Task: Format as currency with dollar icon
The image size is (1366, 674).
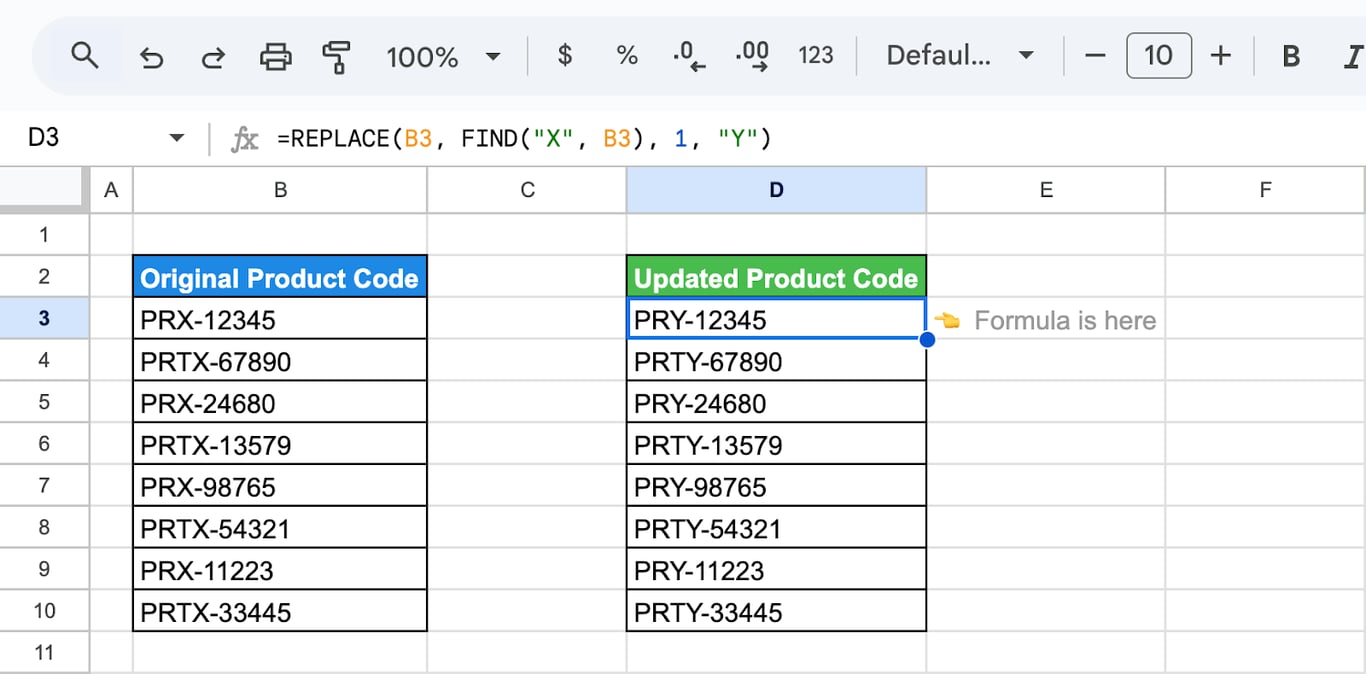Action: tap(565, 55)
